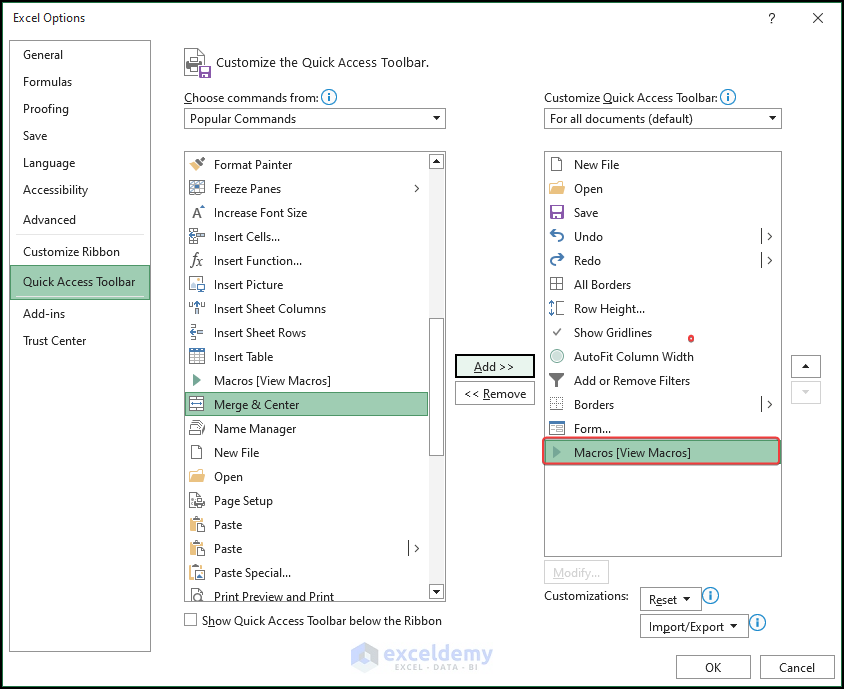Click the Format Painter brush icon
This screenshot has width=844, height=689.
(197, 164)
